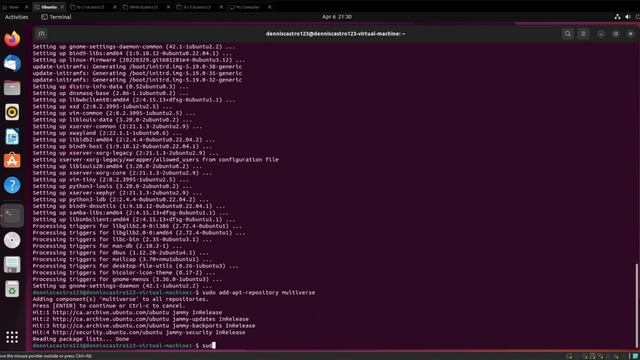Click the 'Setting up xwayland' line

click(x=107, y=133)
